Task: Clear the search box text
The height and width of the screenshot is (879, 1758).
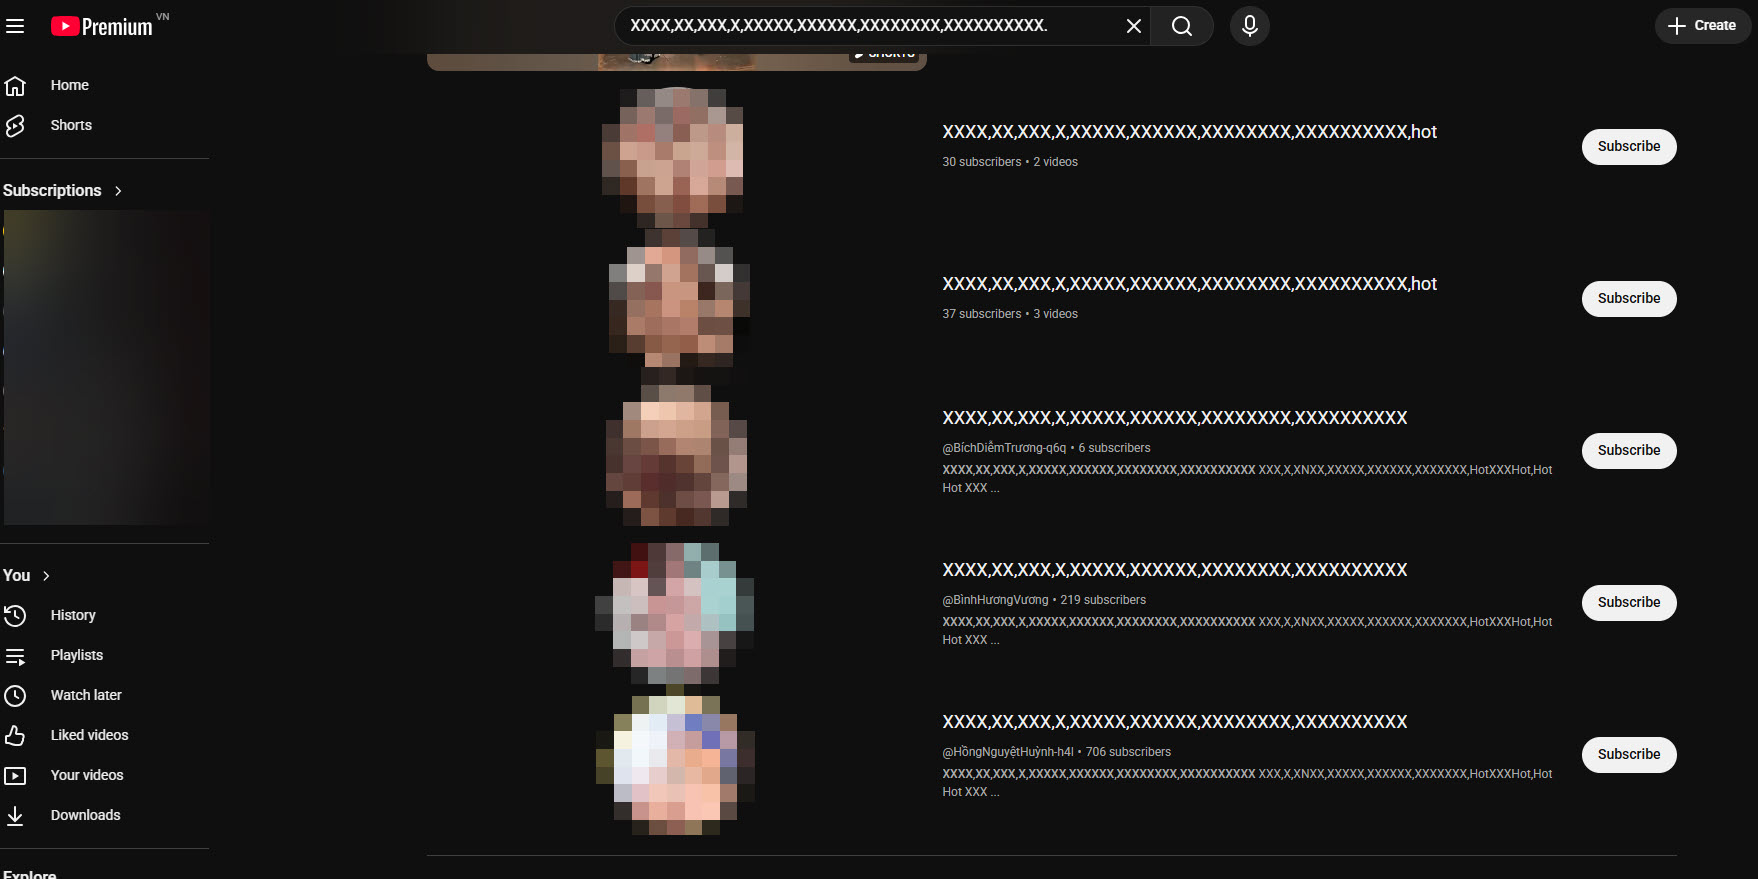Action: point(1133,26)
